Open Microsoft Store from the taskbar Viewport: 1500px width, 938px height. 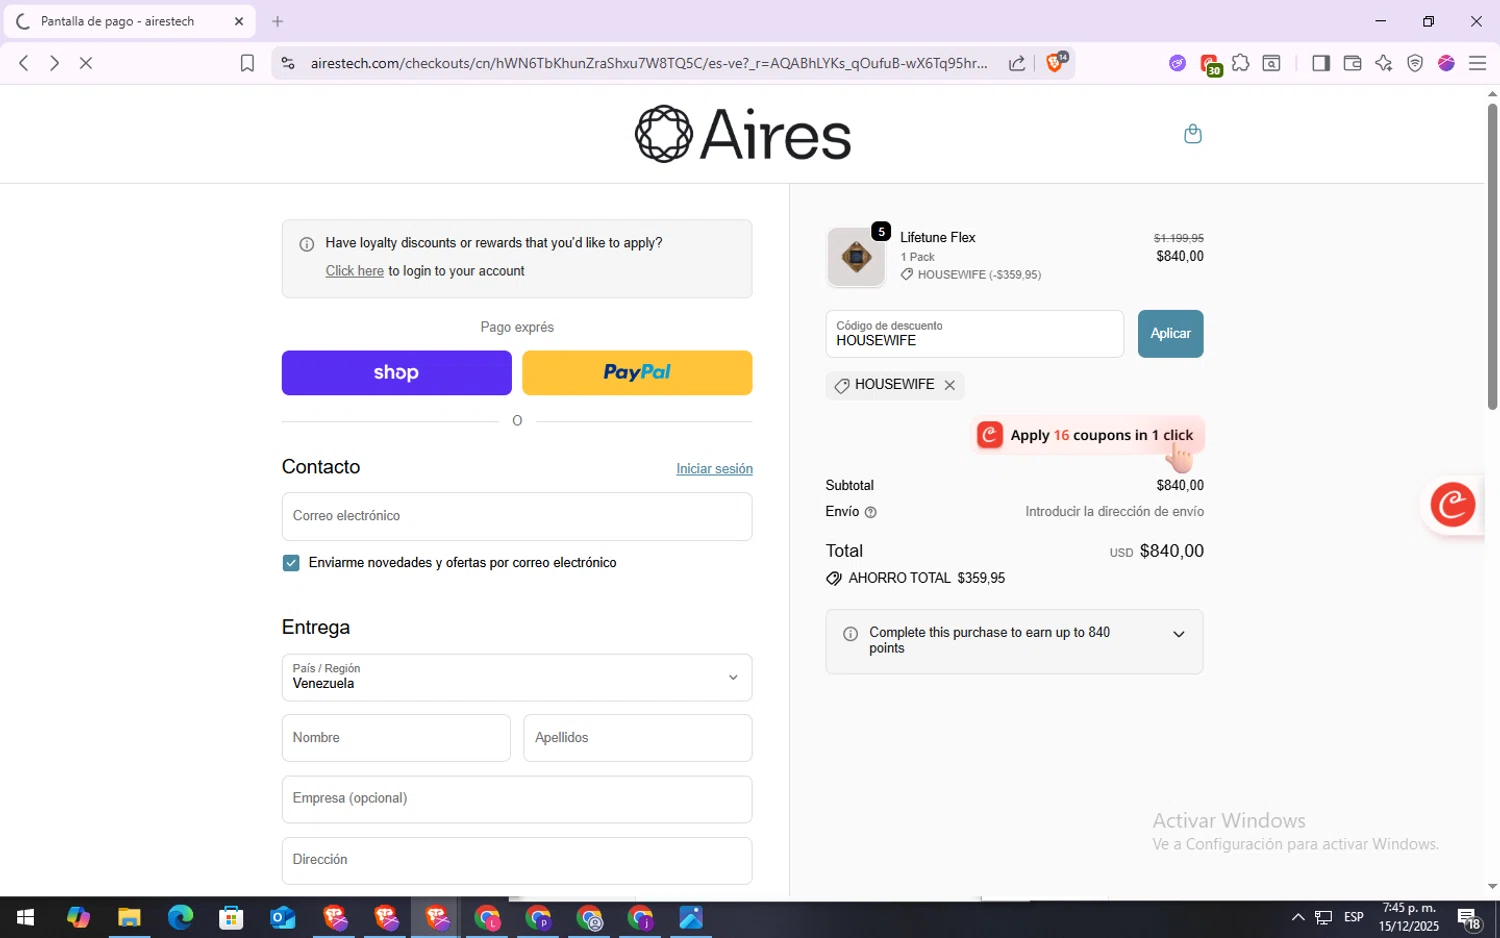[231, 917]
